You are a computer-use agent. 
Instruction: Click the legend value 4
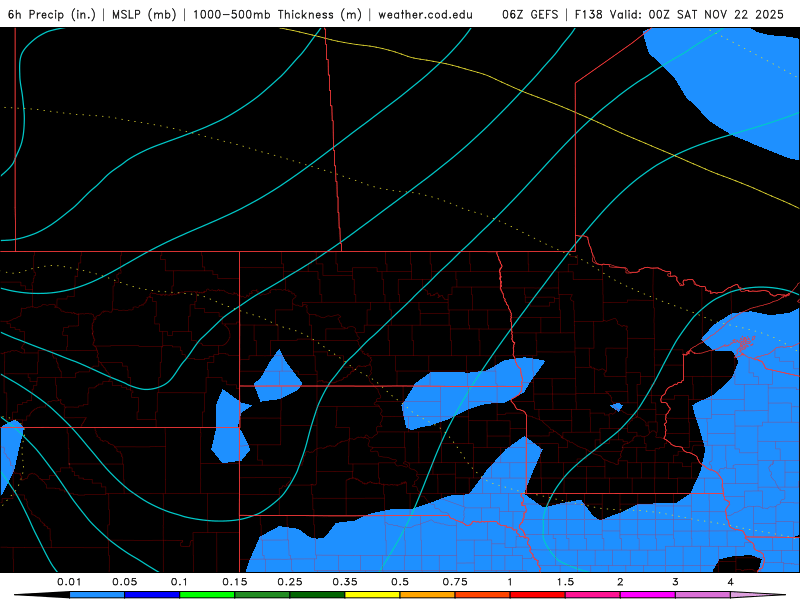pos(731,582)
